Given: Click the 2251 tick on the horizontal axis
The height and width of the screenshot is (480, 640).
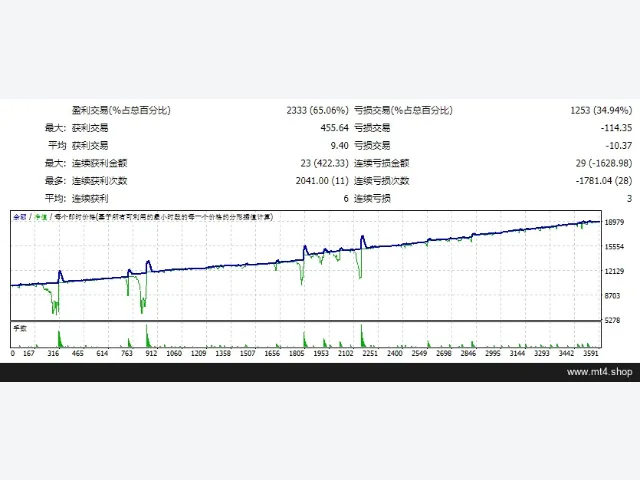Looking at the screenshot, I should (x=370, y=353).
